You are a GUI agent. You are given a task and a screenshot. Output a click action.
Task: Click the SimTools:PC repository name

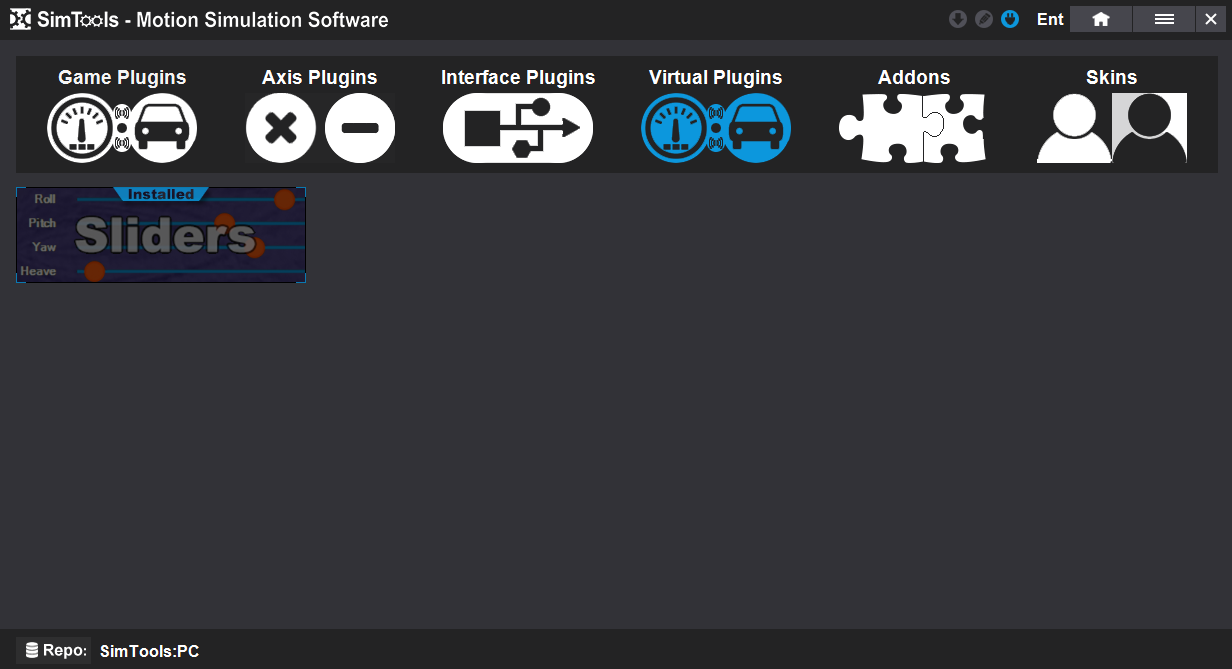point(150,652)
